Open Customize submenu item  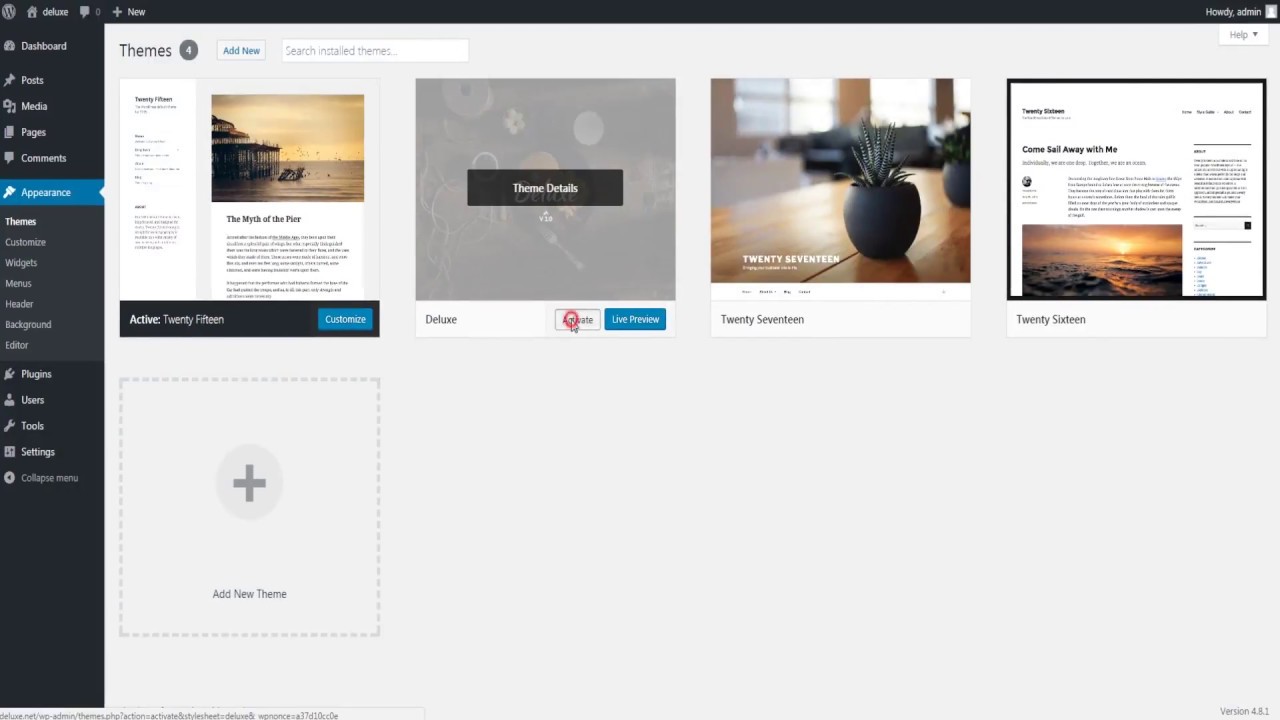click(25, 242)
